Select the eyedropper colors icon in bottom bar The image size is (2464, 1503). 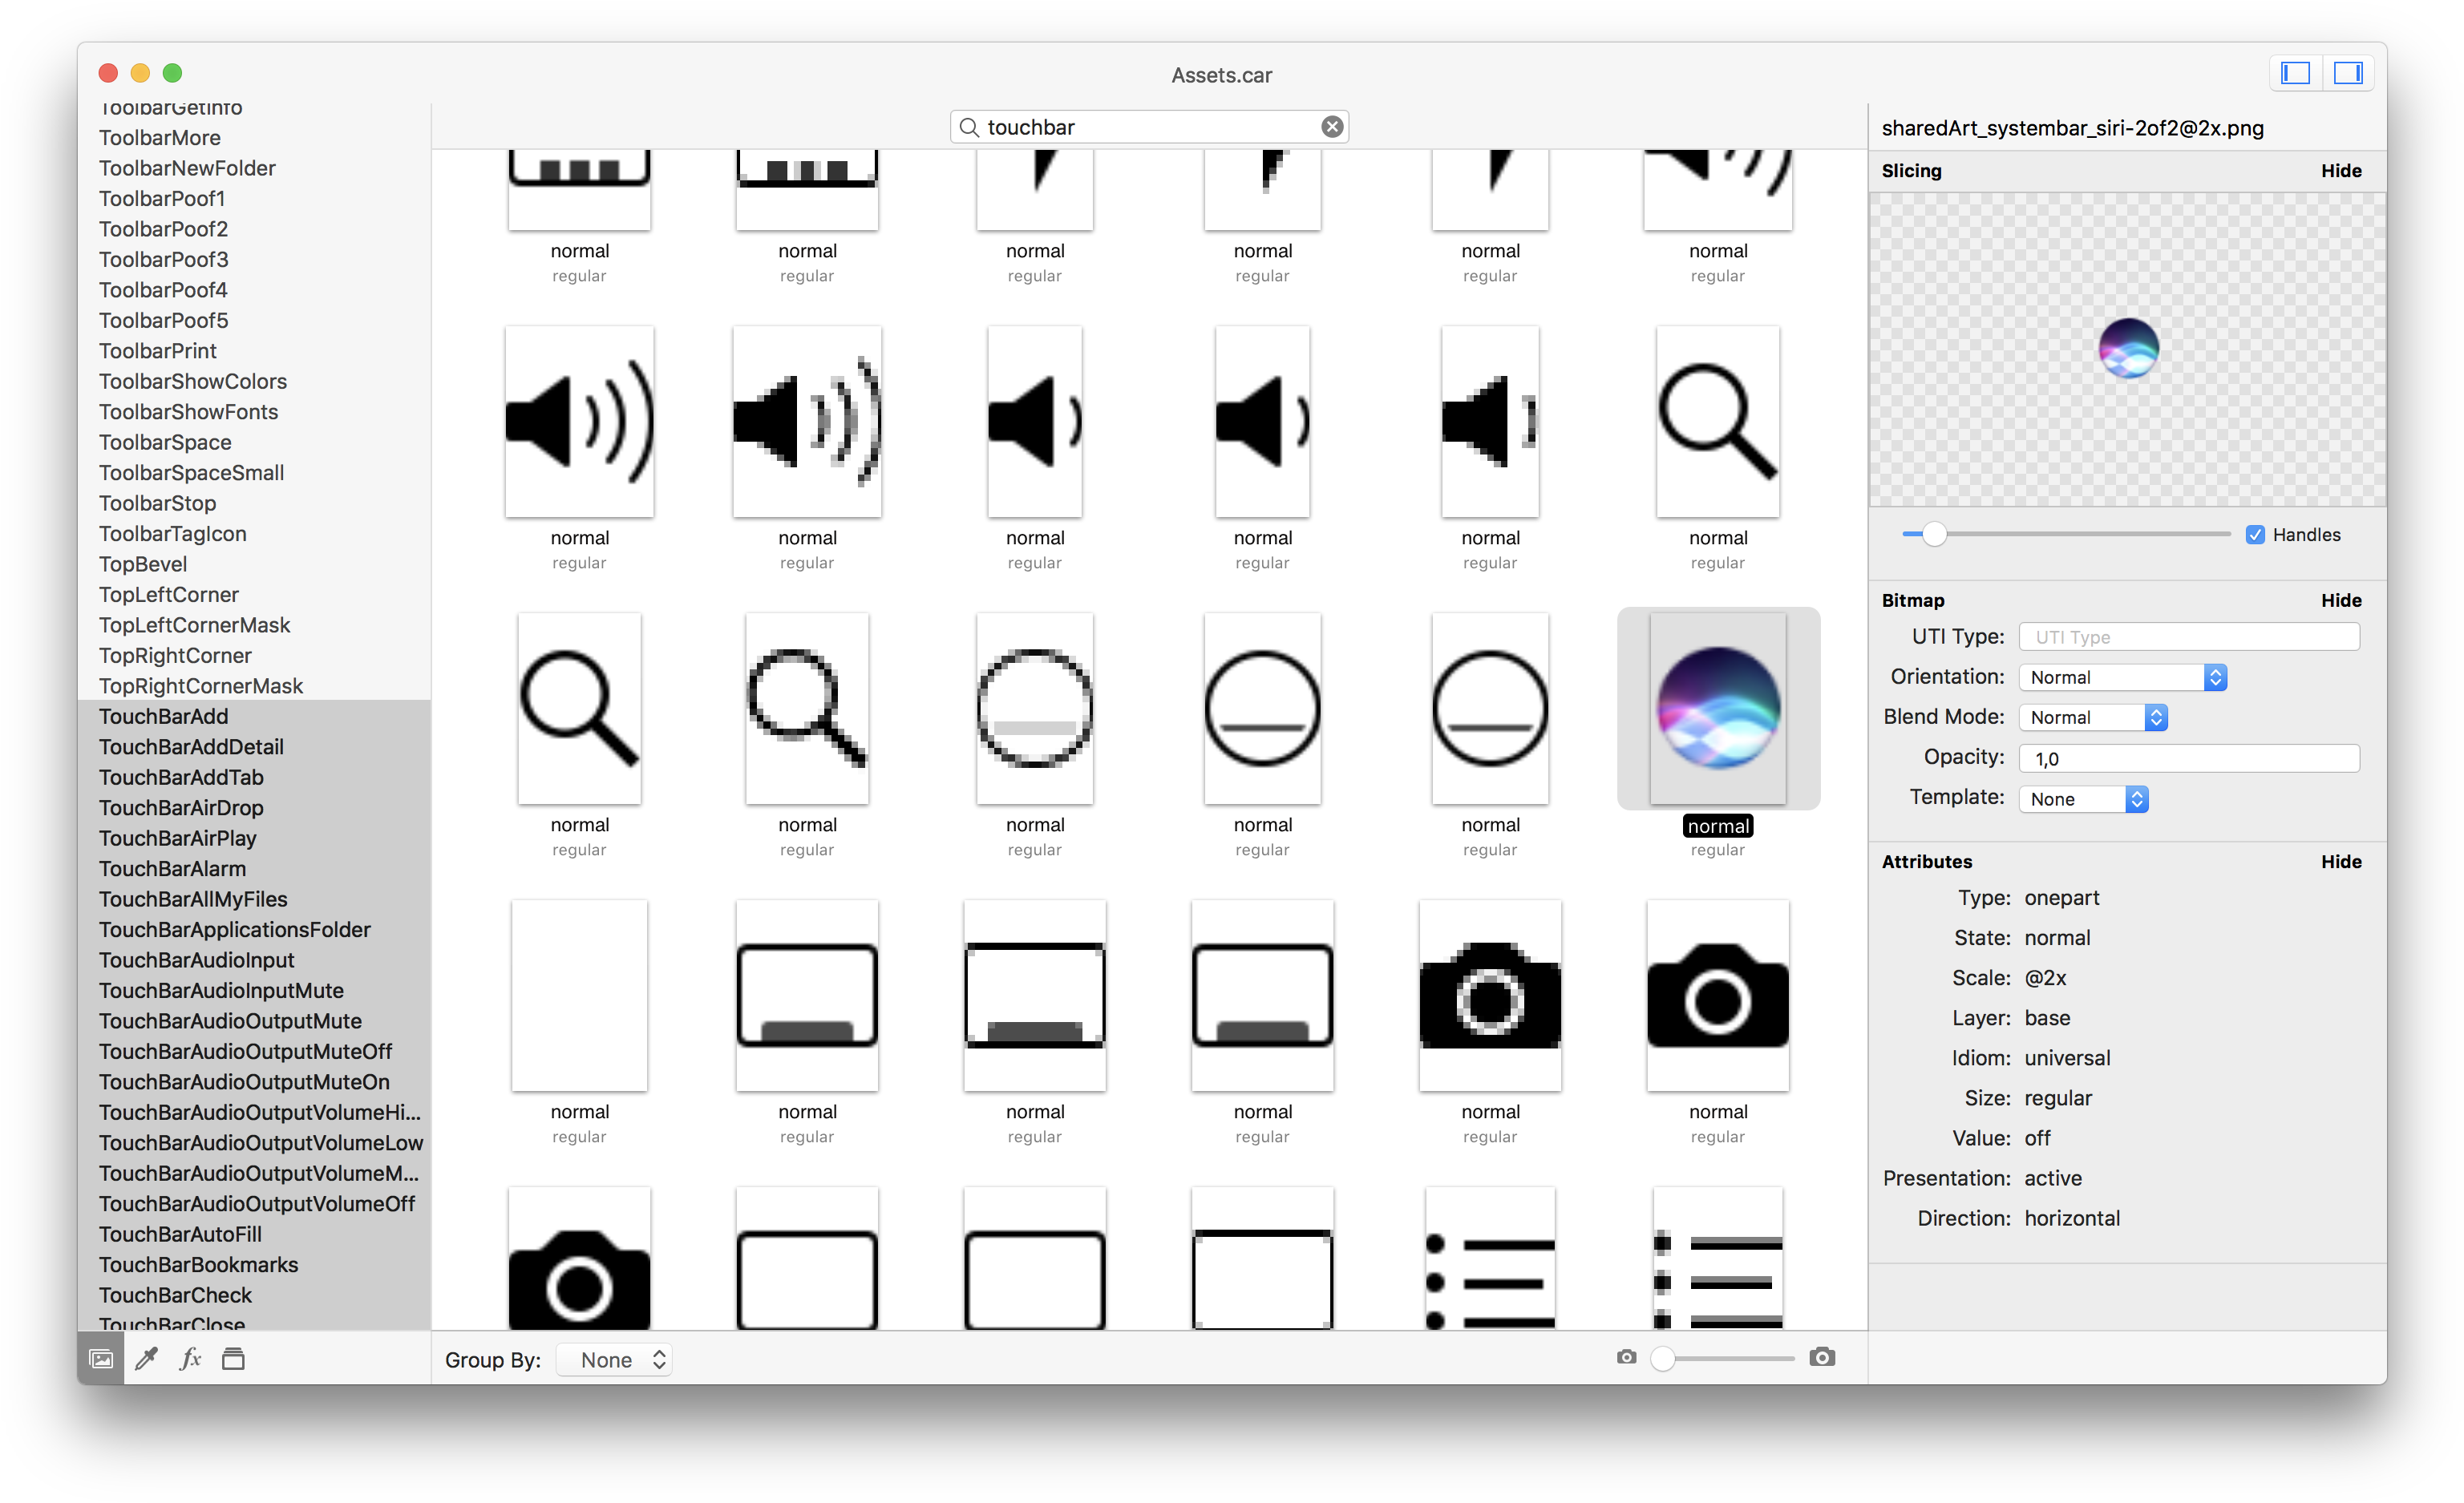coord(146,1359)
